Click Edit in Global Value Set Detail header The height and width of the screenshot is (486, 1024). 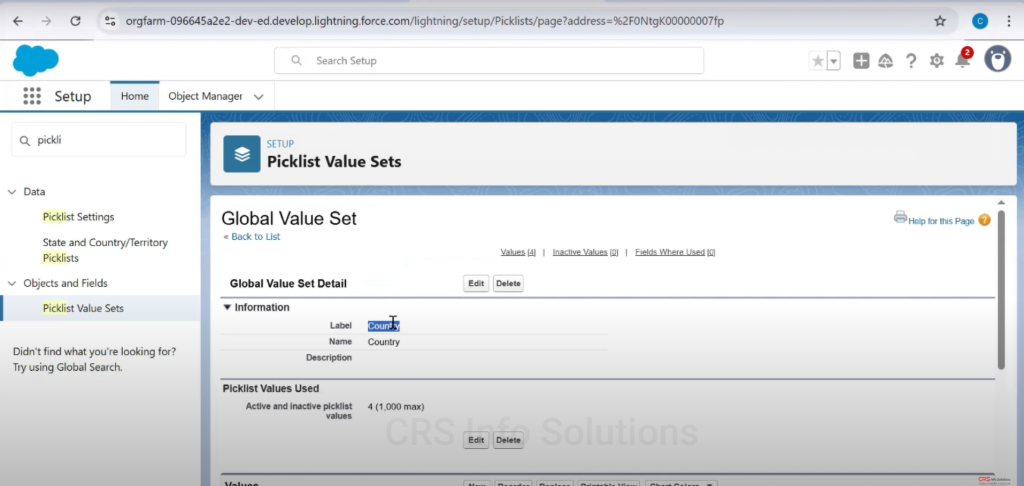pyautogui.click(x=476, y=284)
